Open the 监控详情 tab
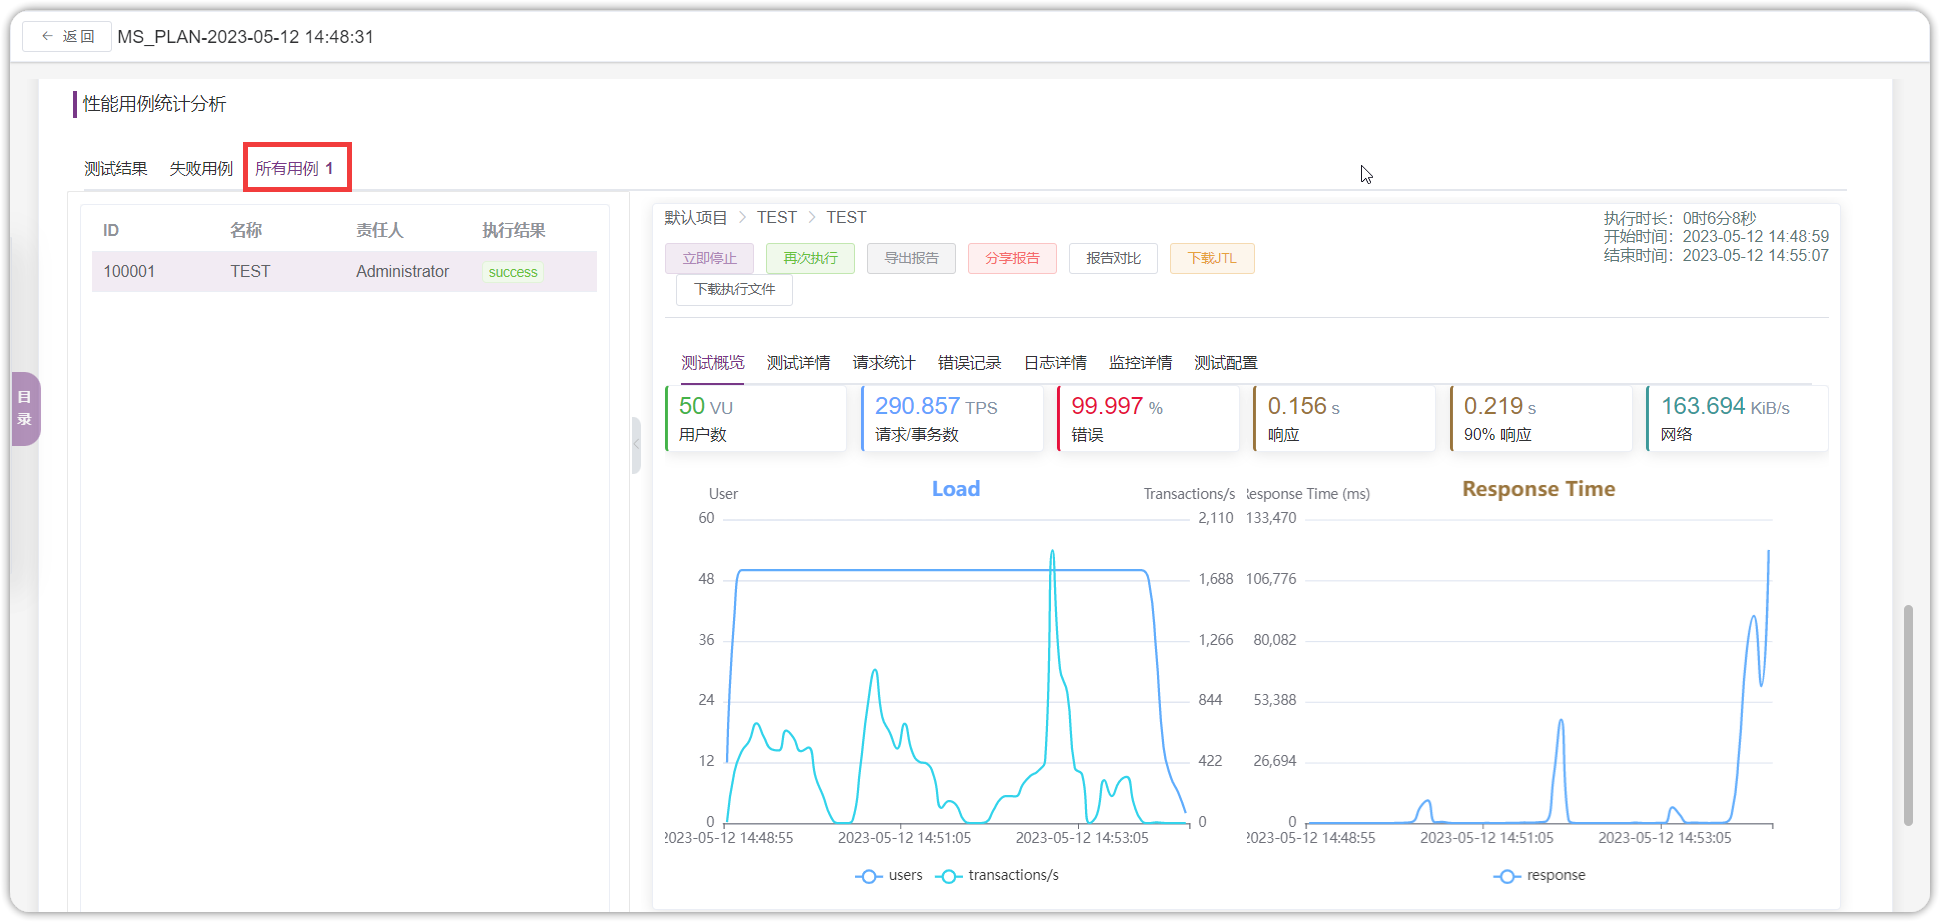 [1140, 362]
